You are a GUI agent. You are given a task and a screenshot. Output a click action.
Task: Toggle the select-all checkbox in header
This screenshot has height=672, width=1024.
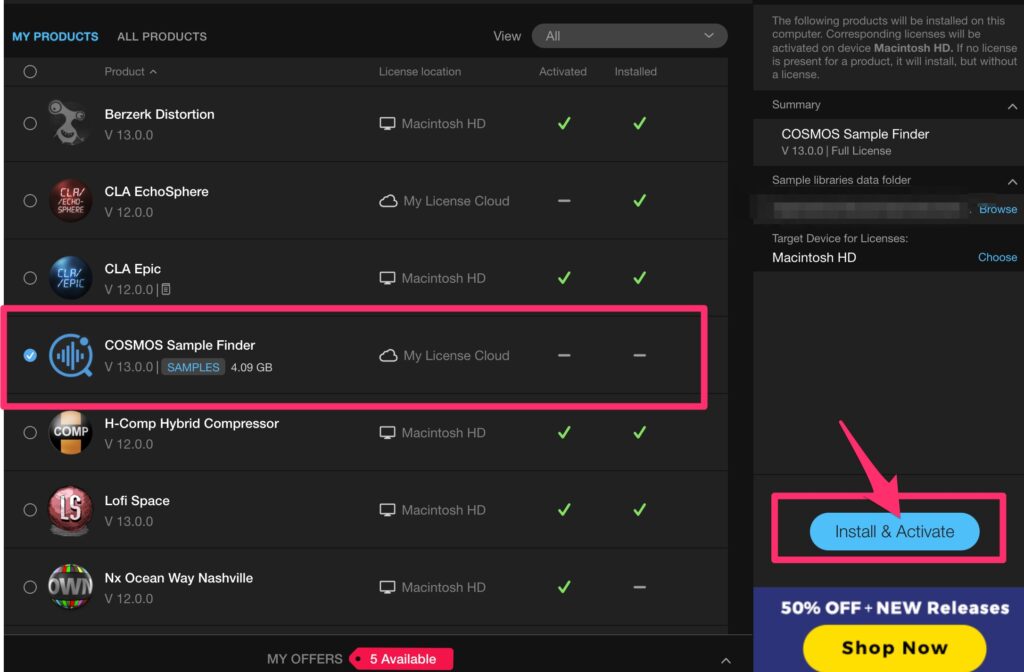pyautogui.click(x=30, y=72)
